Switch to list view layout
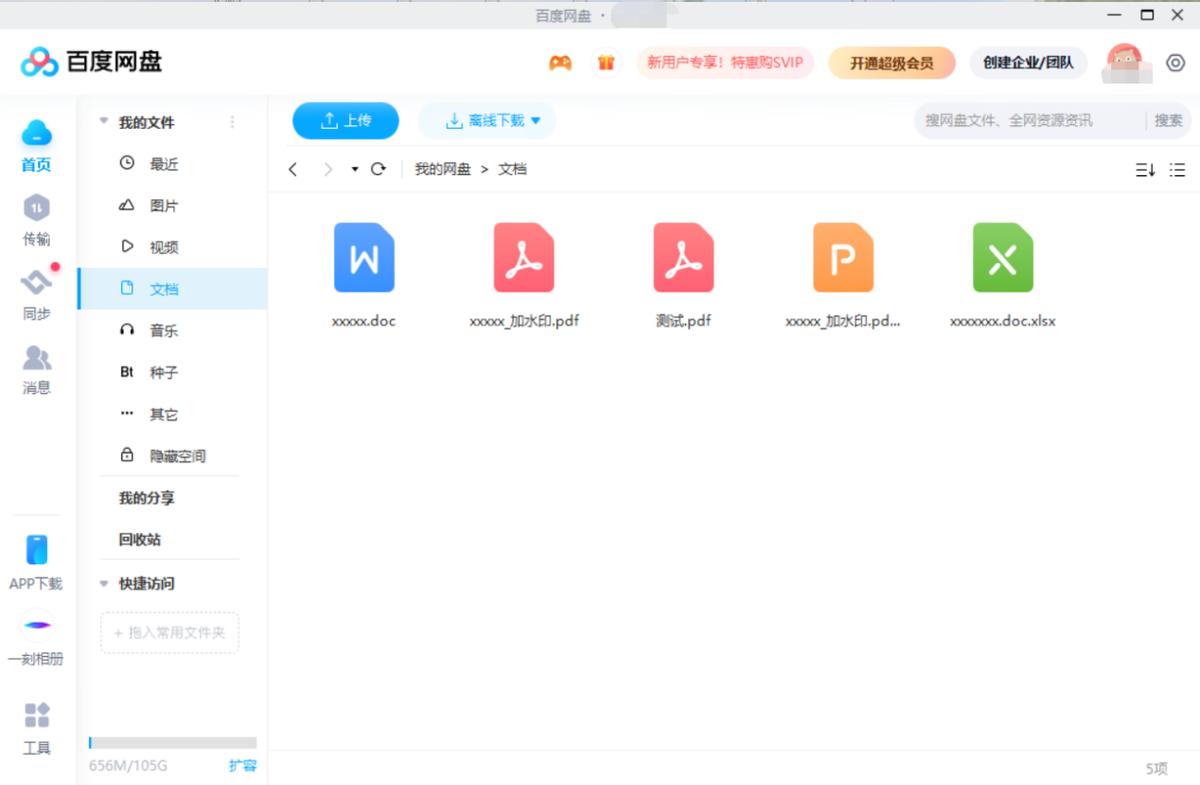 tap(1178, 170)
